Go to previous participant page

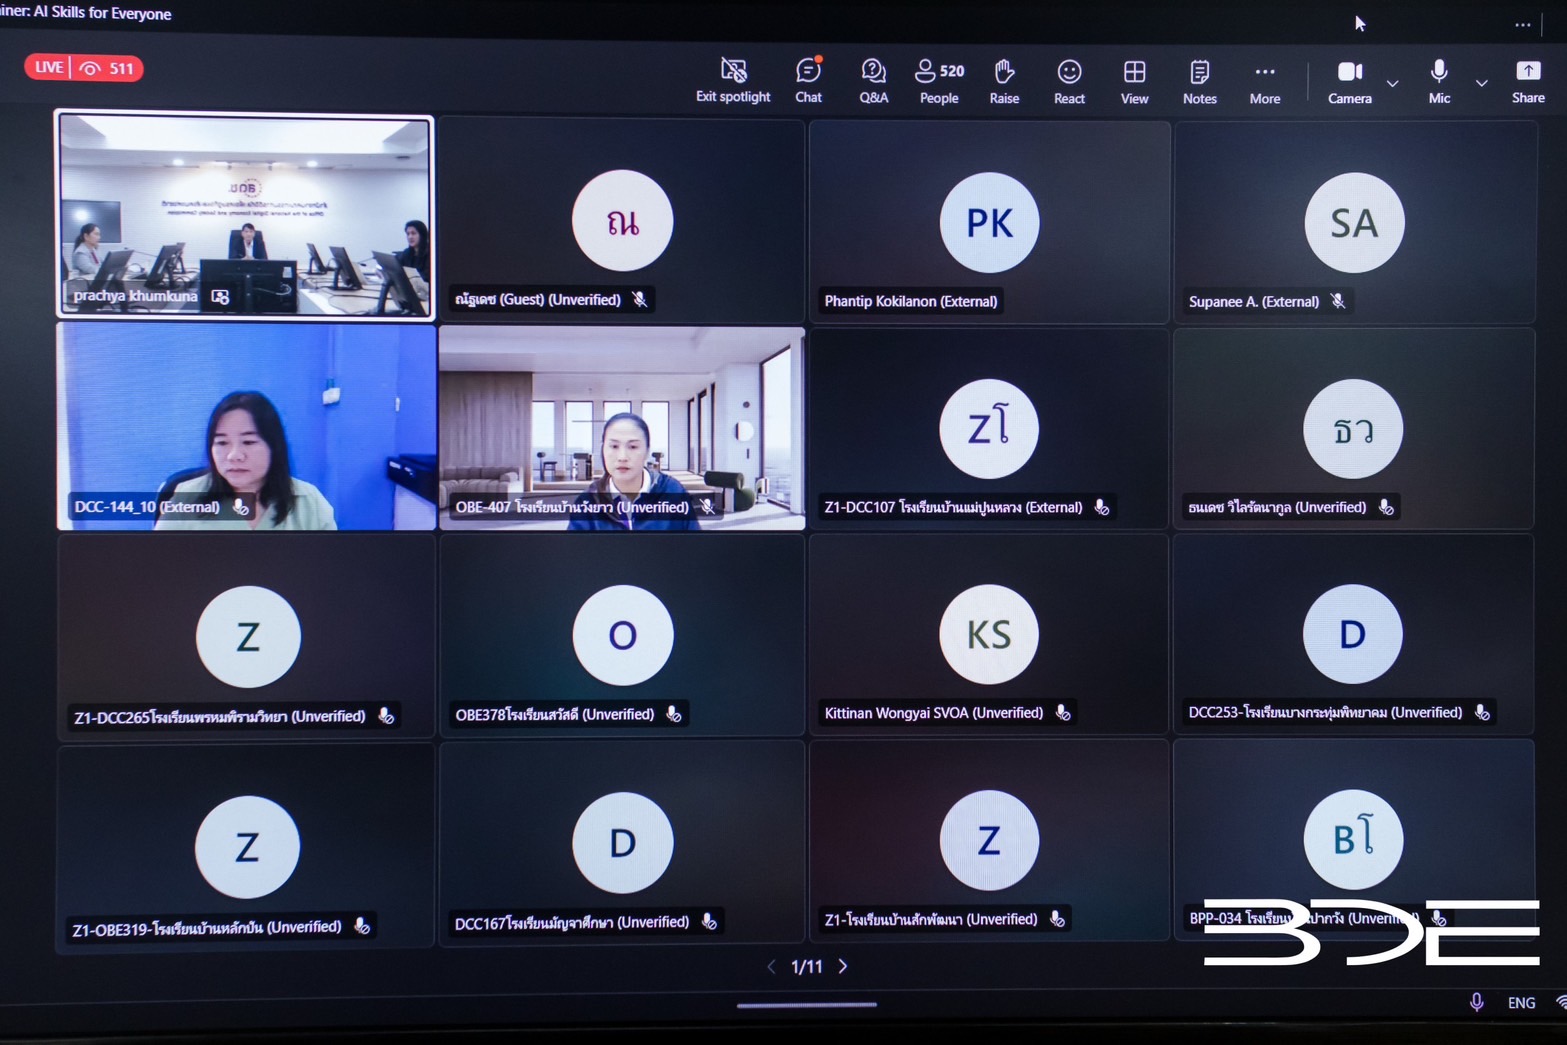[771, 966]
